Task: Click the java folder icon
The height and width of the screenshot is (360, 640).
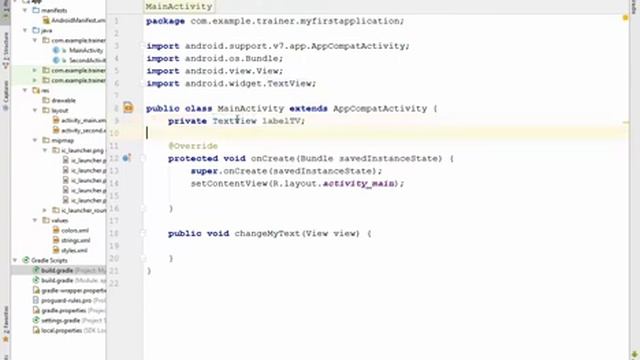Action: pos(36,30)
